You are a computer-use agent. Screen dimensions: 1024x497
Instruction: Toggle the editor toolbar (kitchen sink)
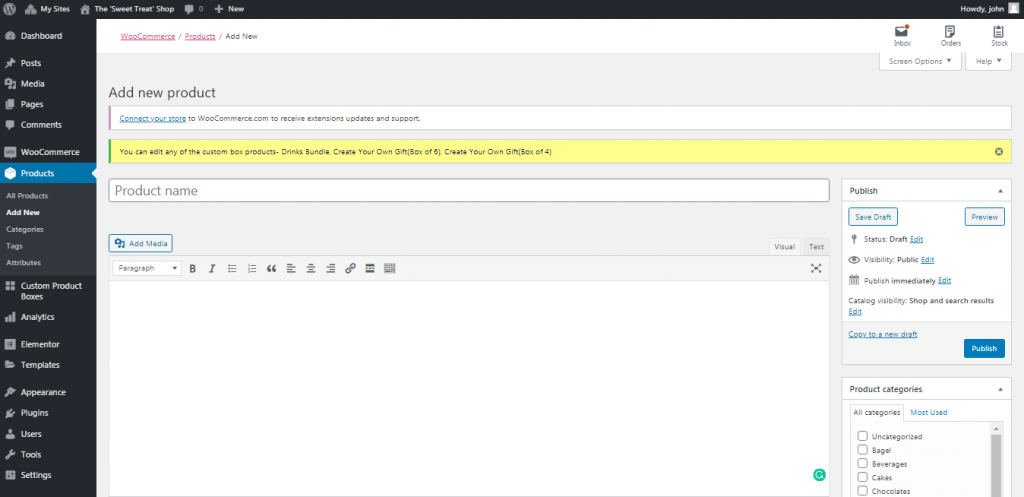click(x=390, y=268)
